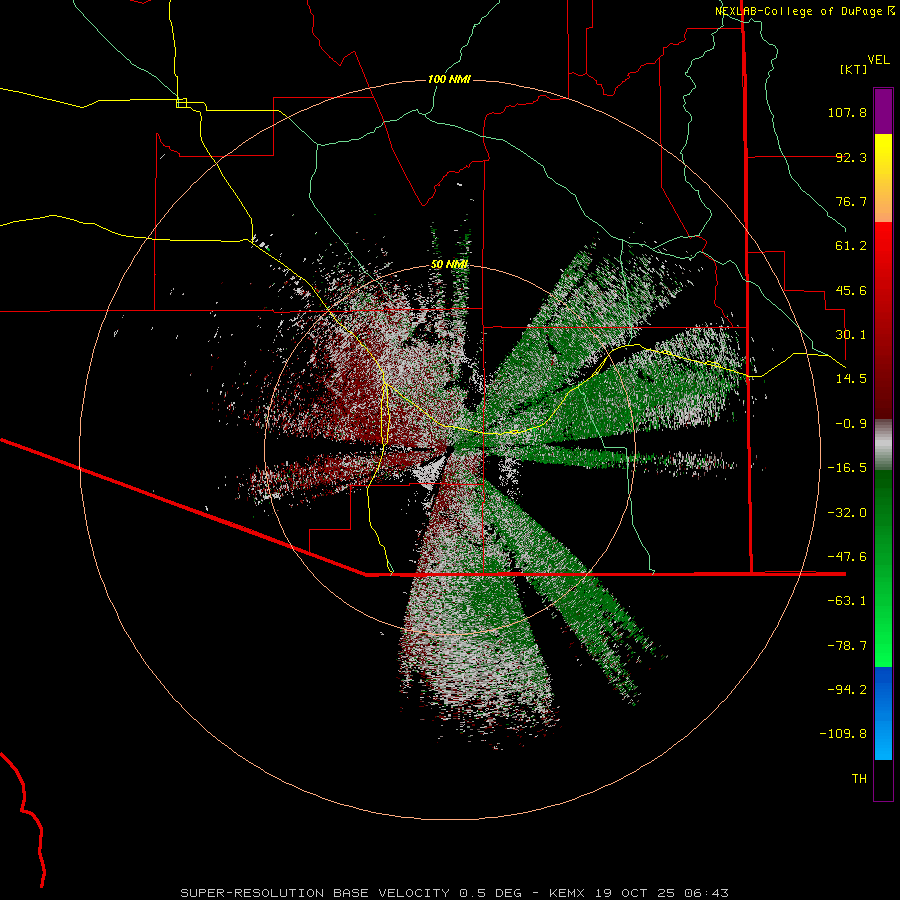Click the -0.9 legend value
Image resolution: width=900 pixels, height=900 pixels.
coord(851,424)
